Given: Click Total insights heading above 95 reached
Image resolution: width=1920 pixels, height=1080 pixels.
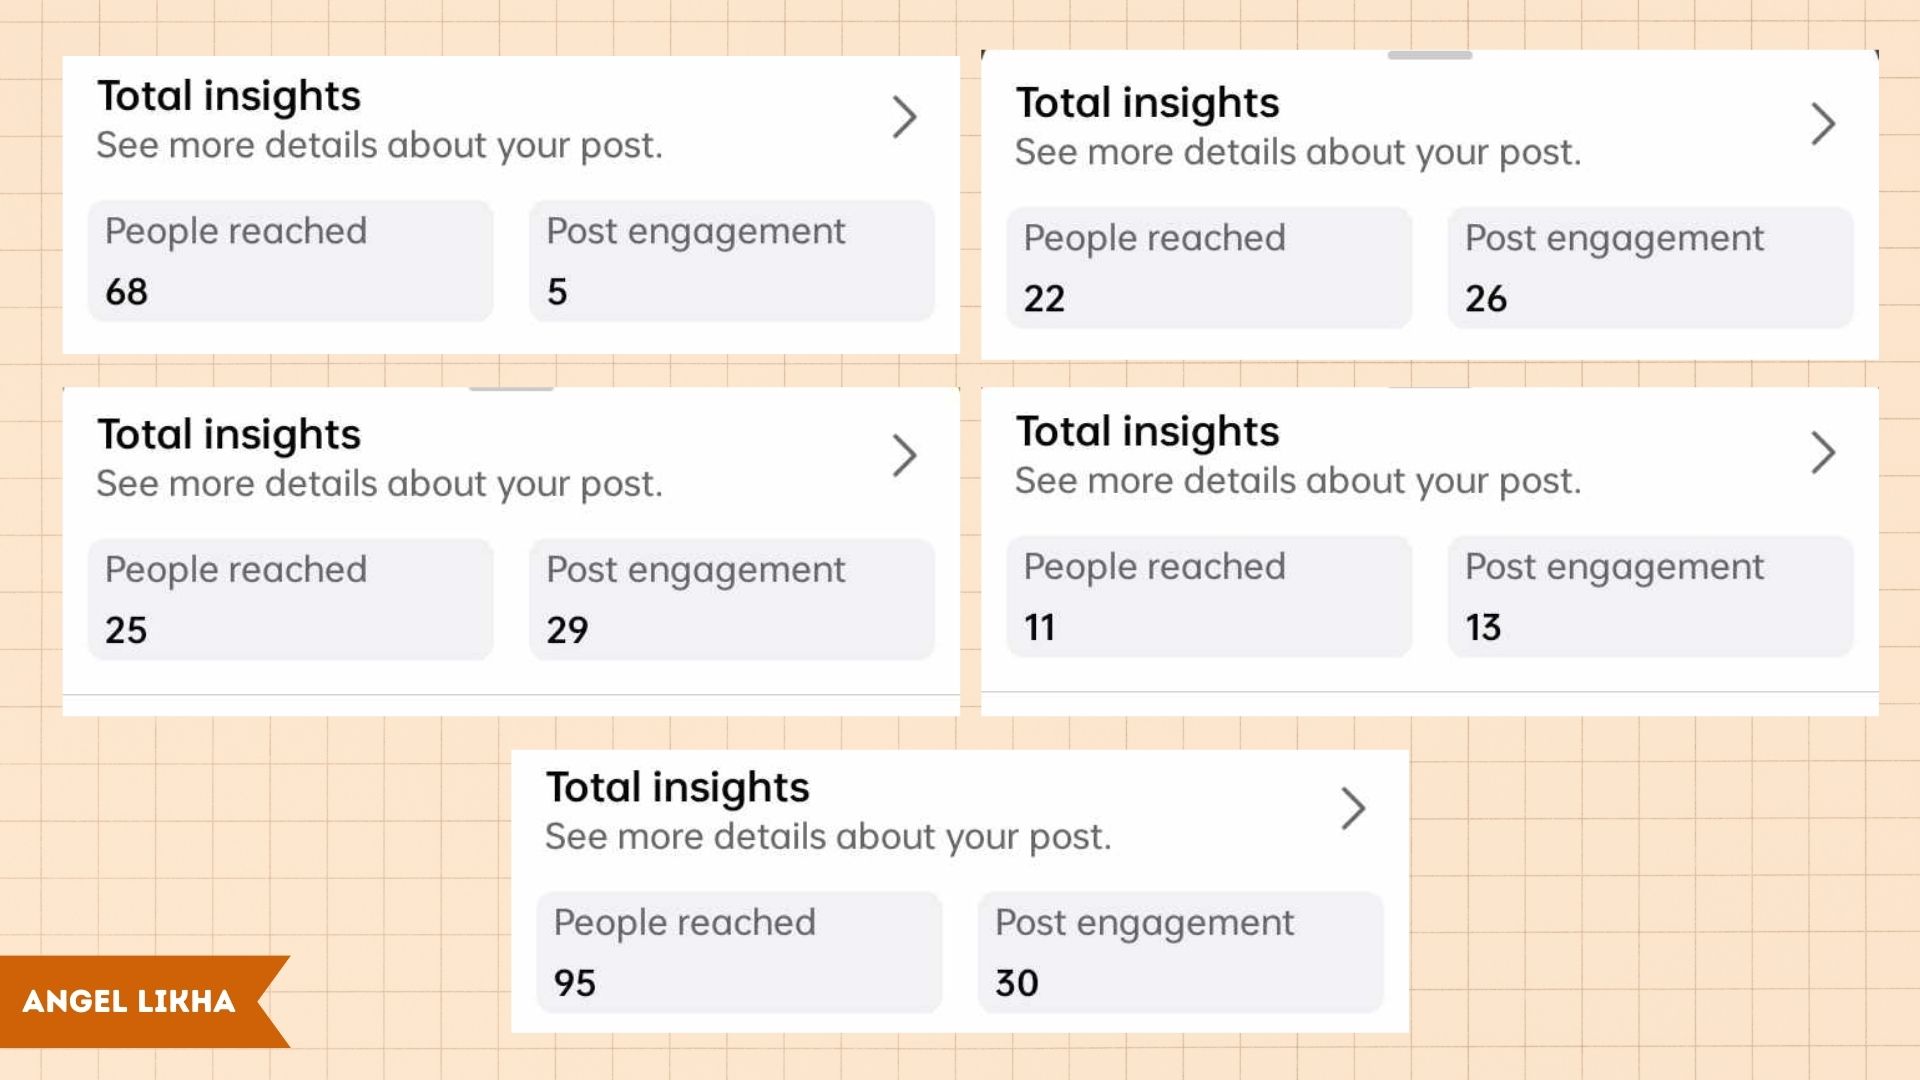Looking at the screenshot, I should [677, 788].
